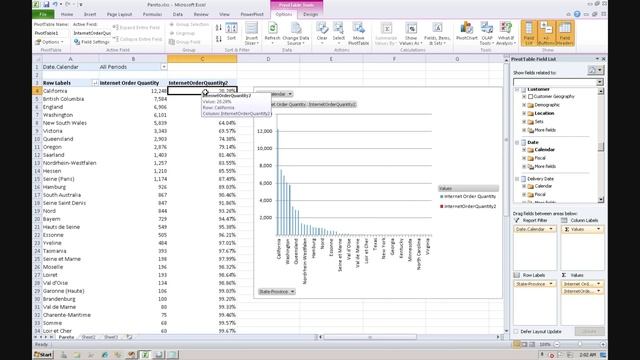Enable Defer Layout Update checkbox
This screenshot has width=640, height=360.
[x=516, y=331]
